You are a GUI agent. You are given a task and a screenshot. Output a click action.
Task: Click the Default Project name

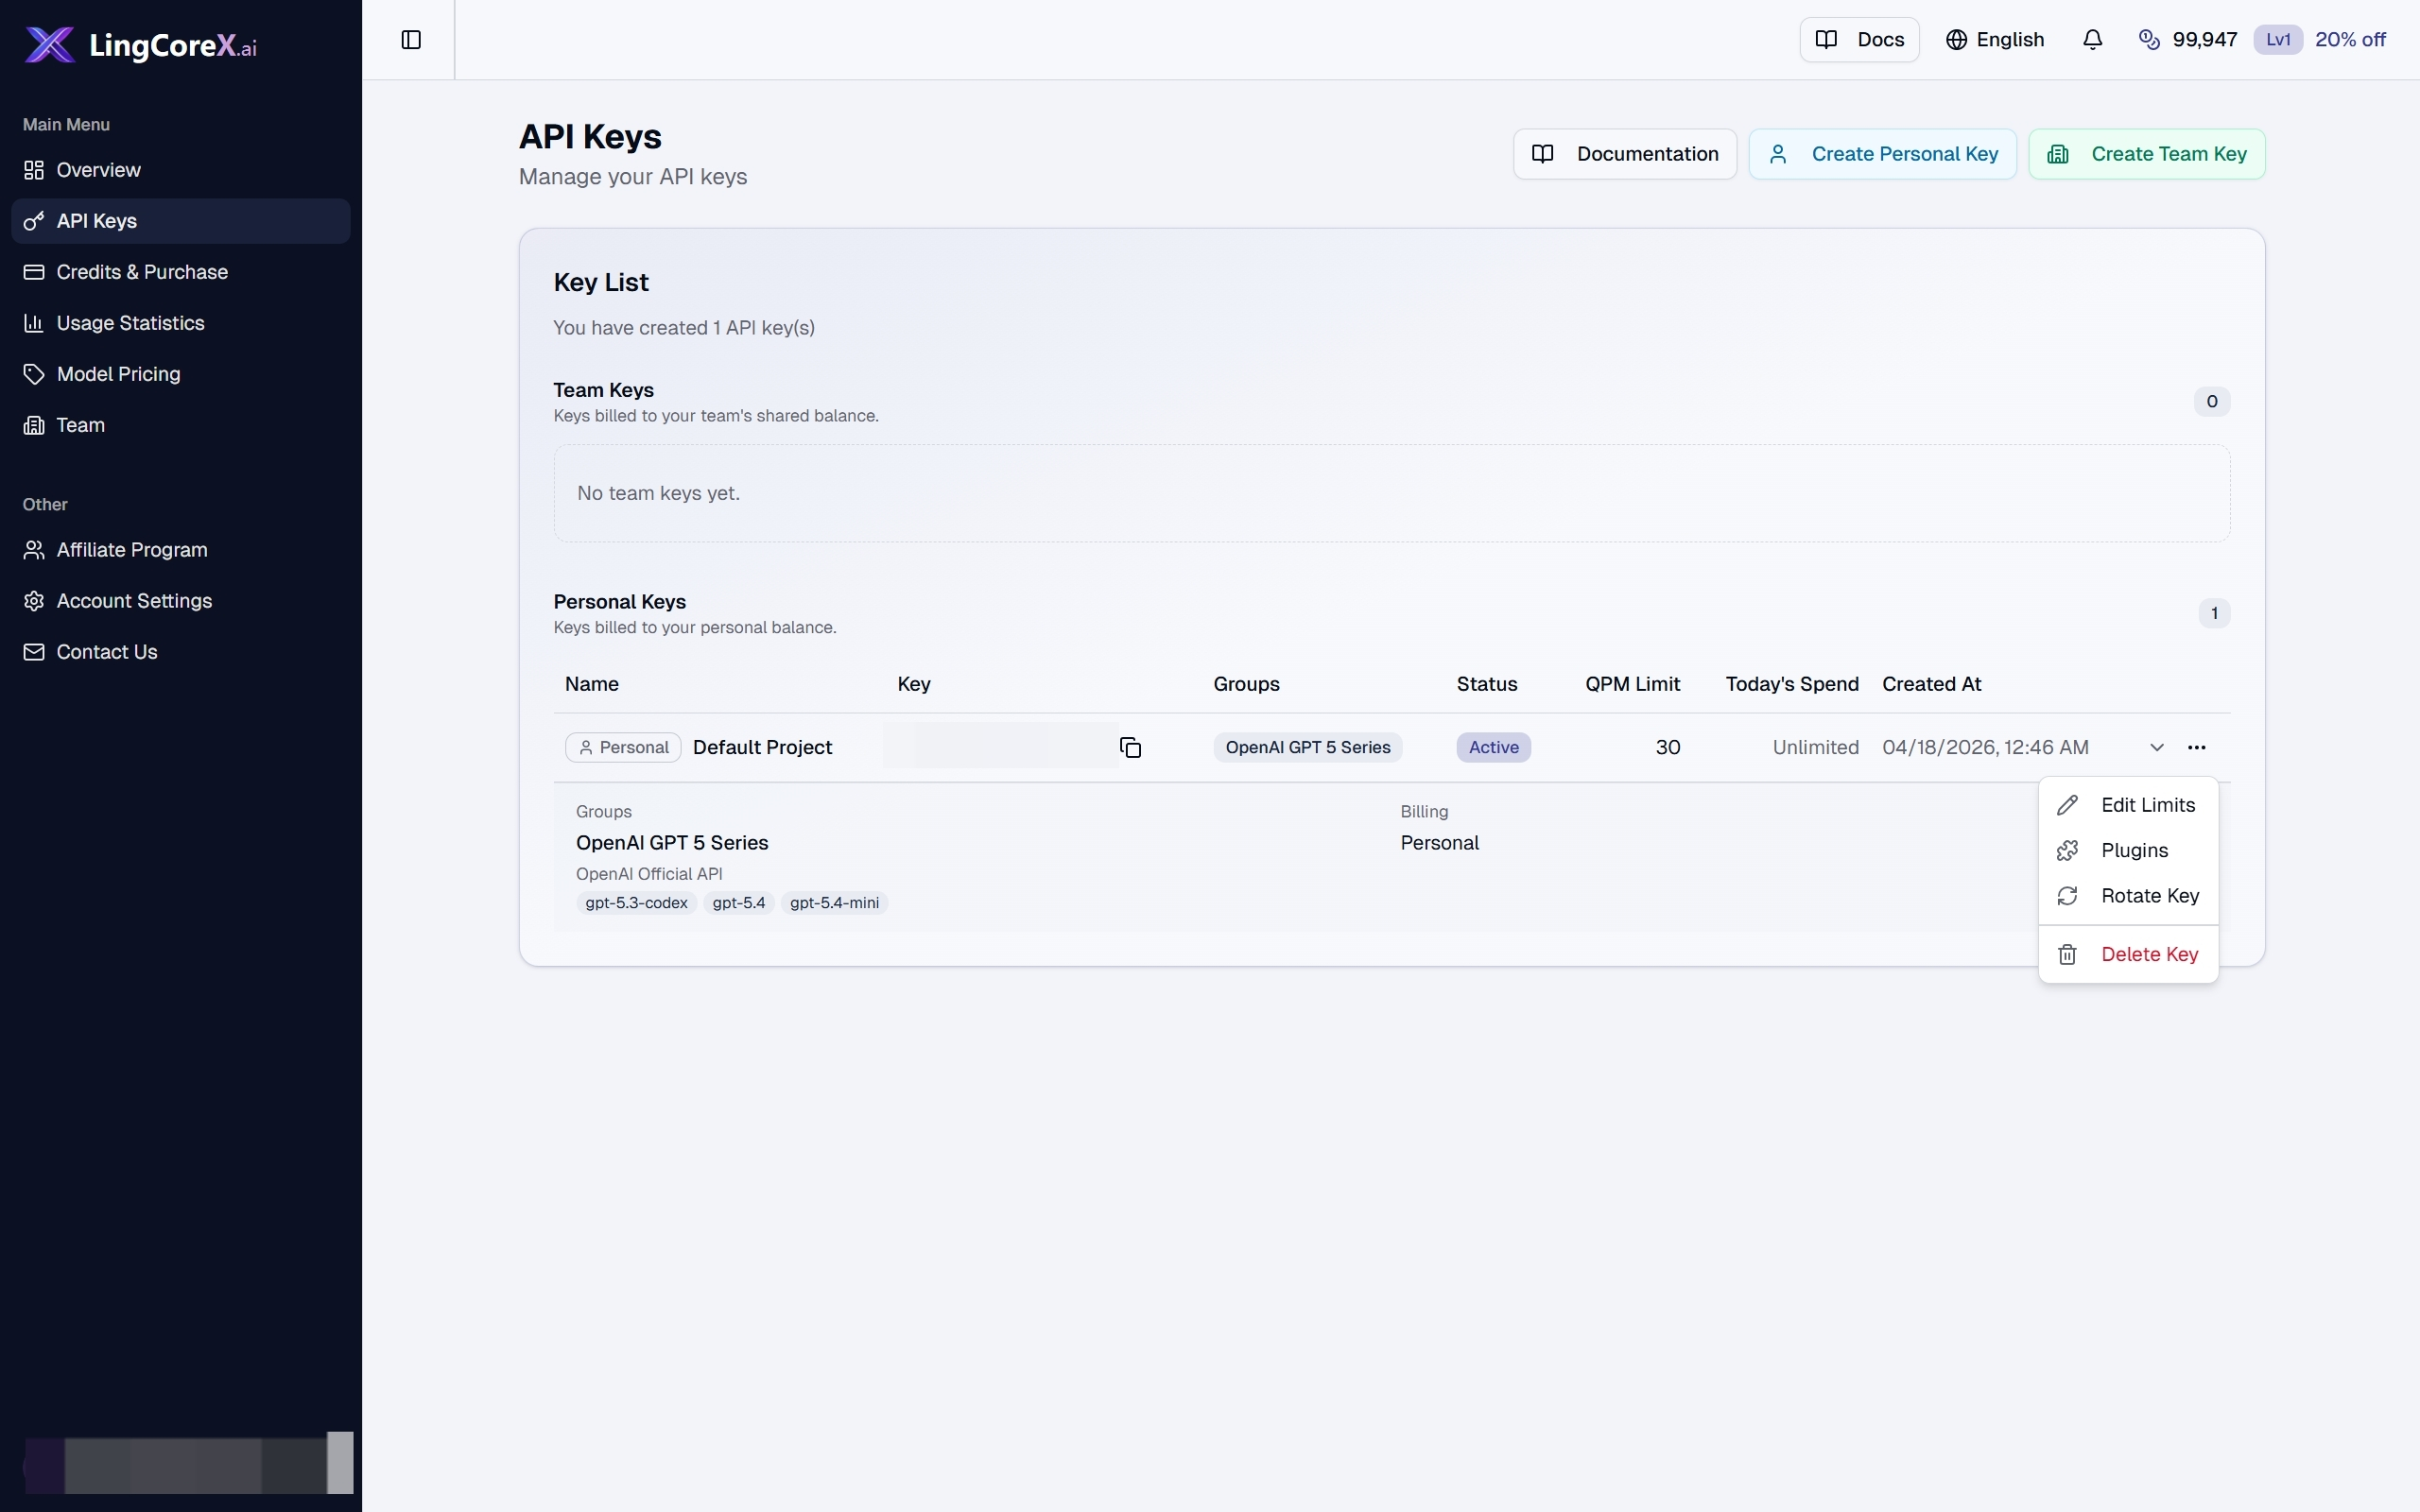click(762, 747)
